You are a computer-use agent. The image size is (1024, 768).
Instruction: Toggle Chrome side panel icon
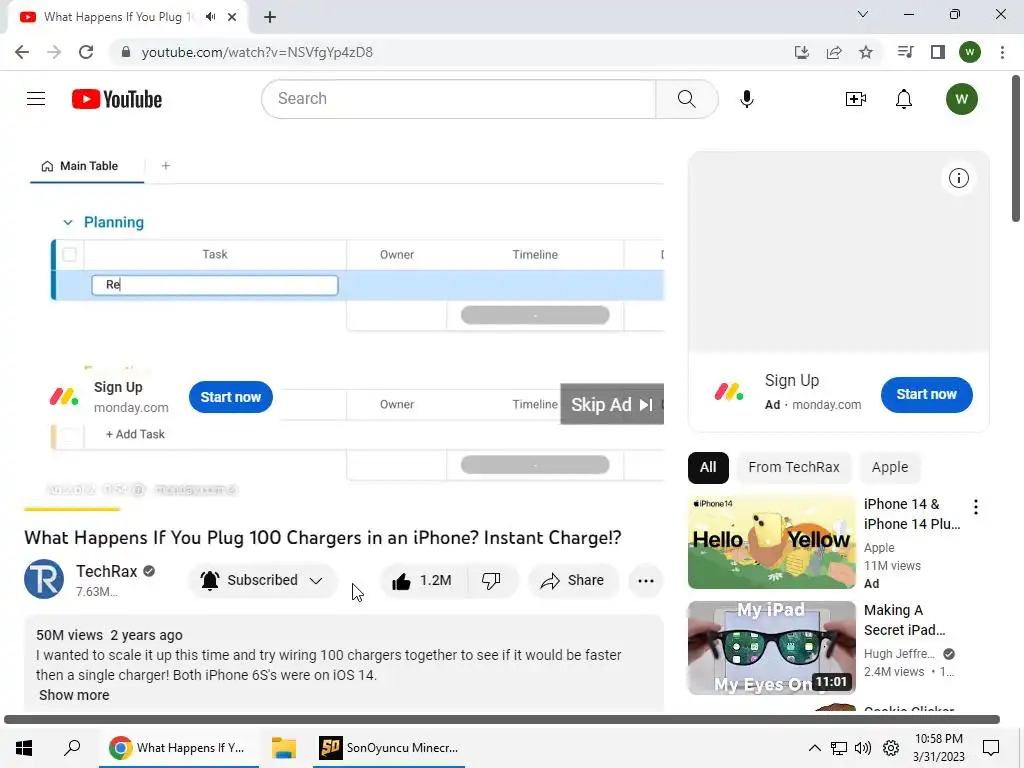point(938,52)
